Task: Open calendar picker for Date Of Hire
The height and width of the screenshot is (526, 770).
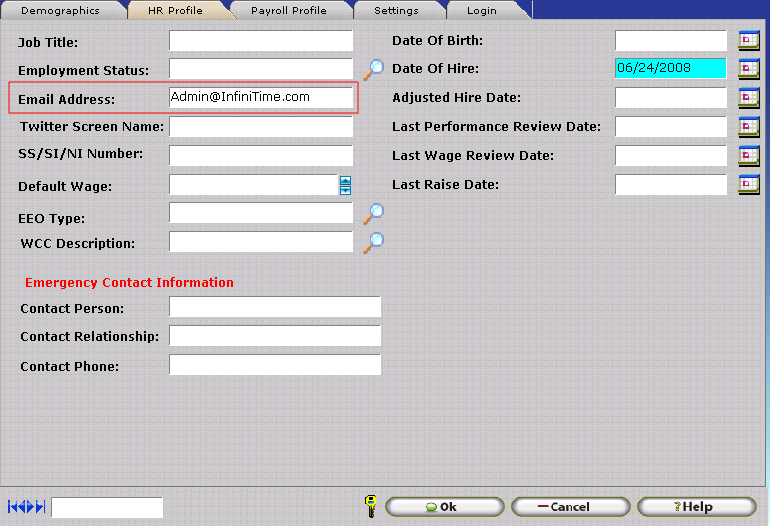Action: pos(749,69)
